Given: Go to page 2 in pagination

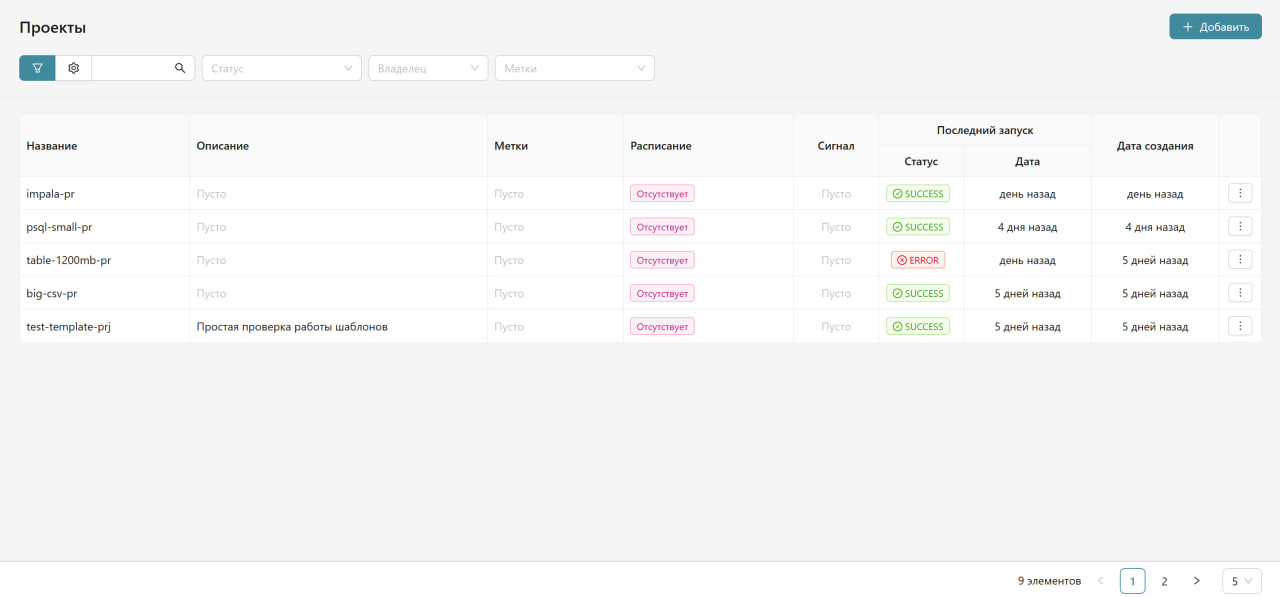Looking at the screenshot, I should (x=1165, y=581).
